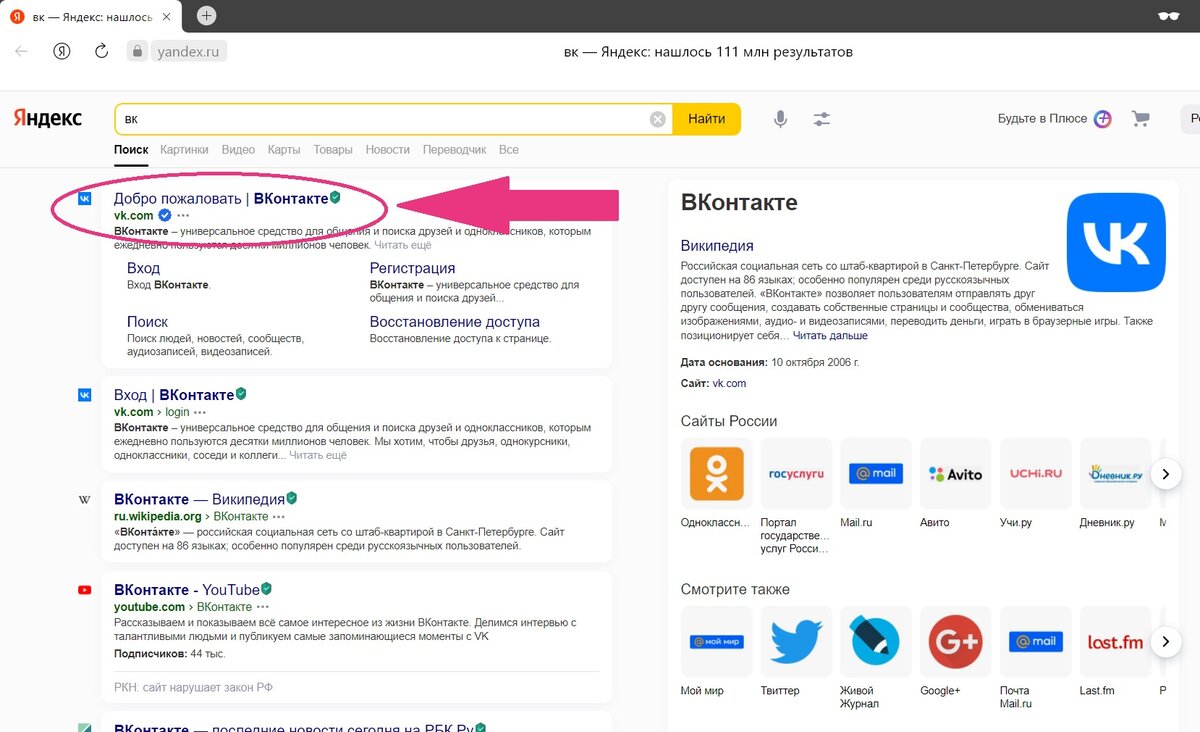Click Будьте в Плюсе text

coord(1042,118)
